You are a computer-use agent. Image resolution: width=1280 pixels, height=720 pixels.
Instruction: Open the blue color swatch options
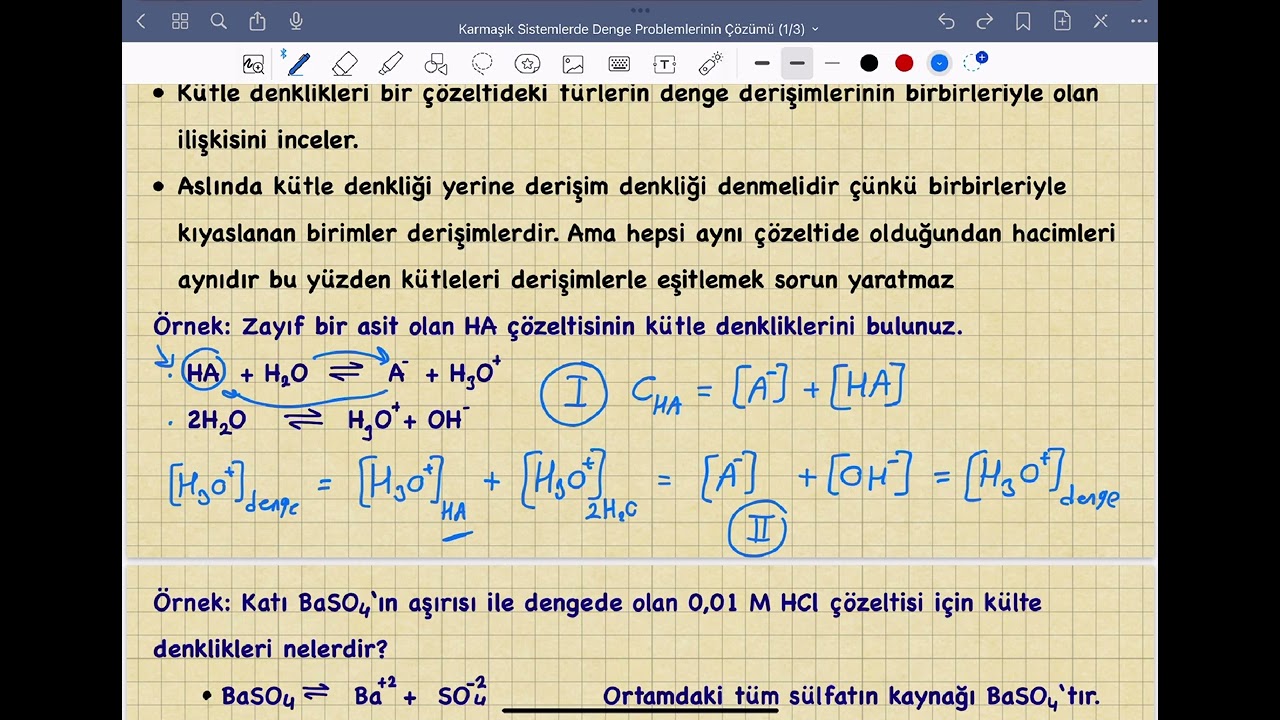pyautogui.click(x=939, y=63)
